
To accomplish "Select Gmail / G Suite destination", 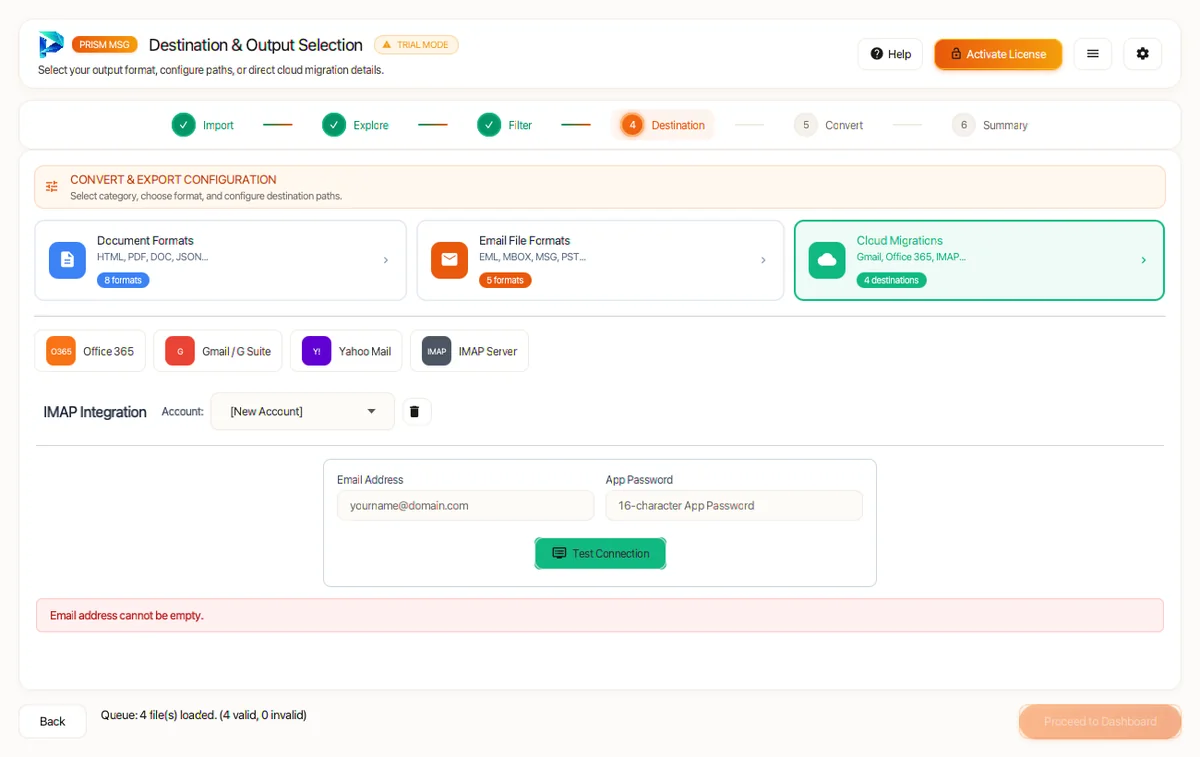I will (218, 351).
